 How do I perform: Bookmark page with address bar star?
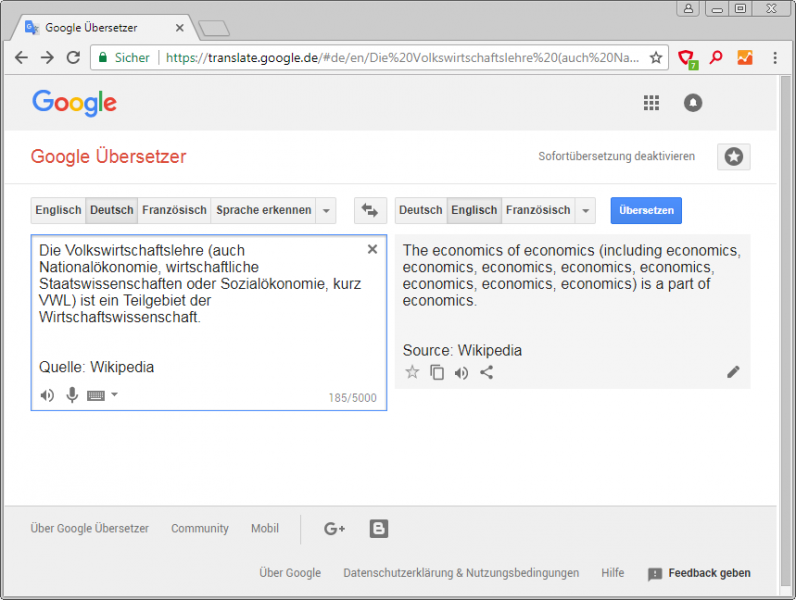point(656,57)
